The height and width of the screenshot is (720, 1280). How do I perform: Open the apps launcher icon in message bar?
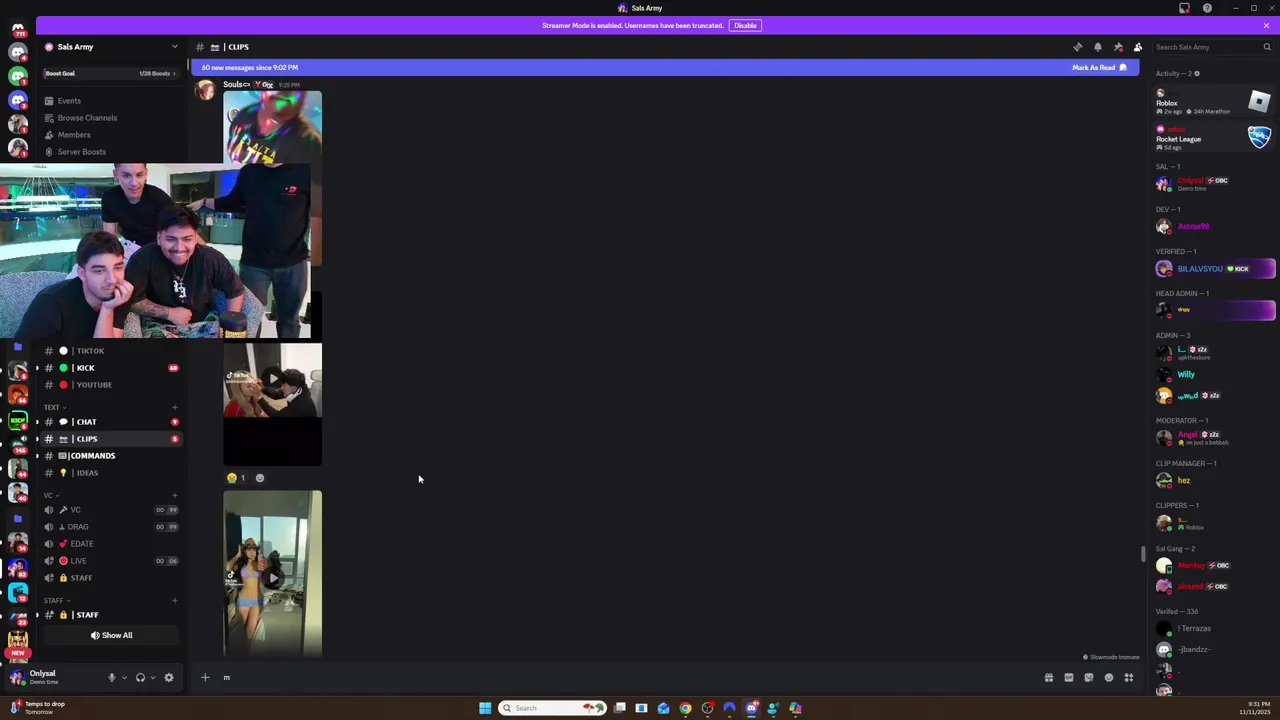coord(1128,677)
